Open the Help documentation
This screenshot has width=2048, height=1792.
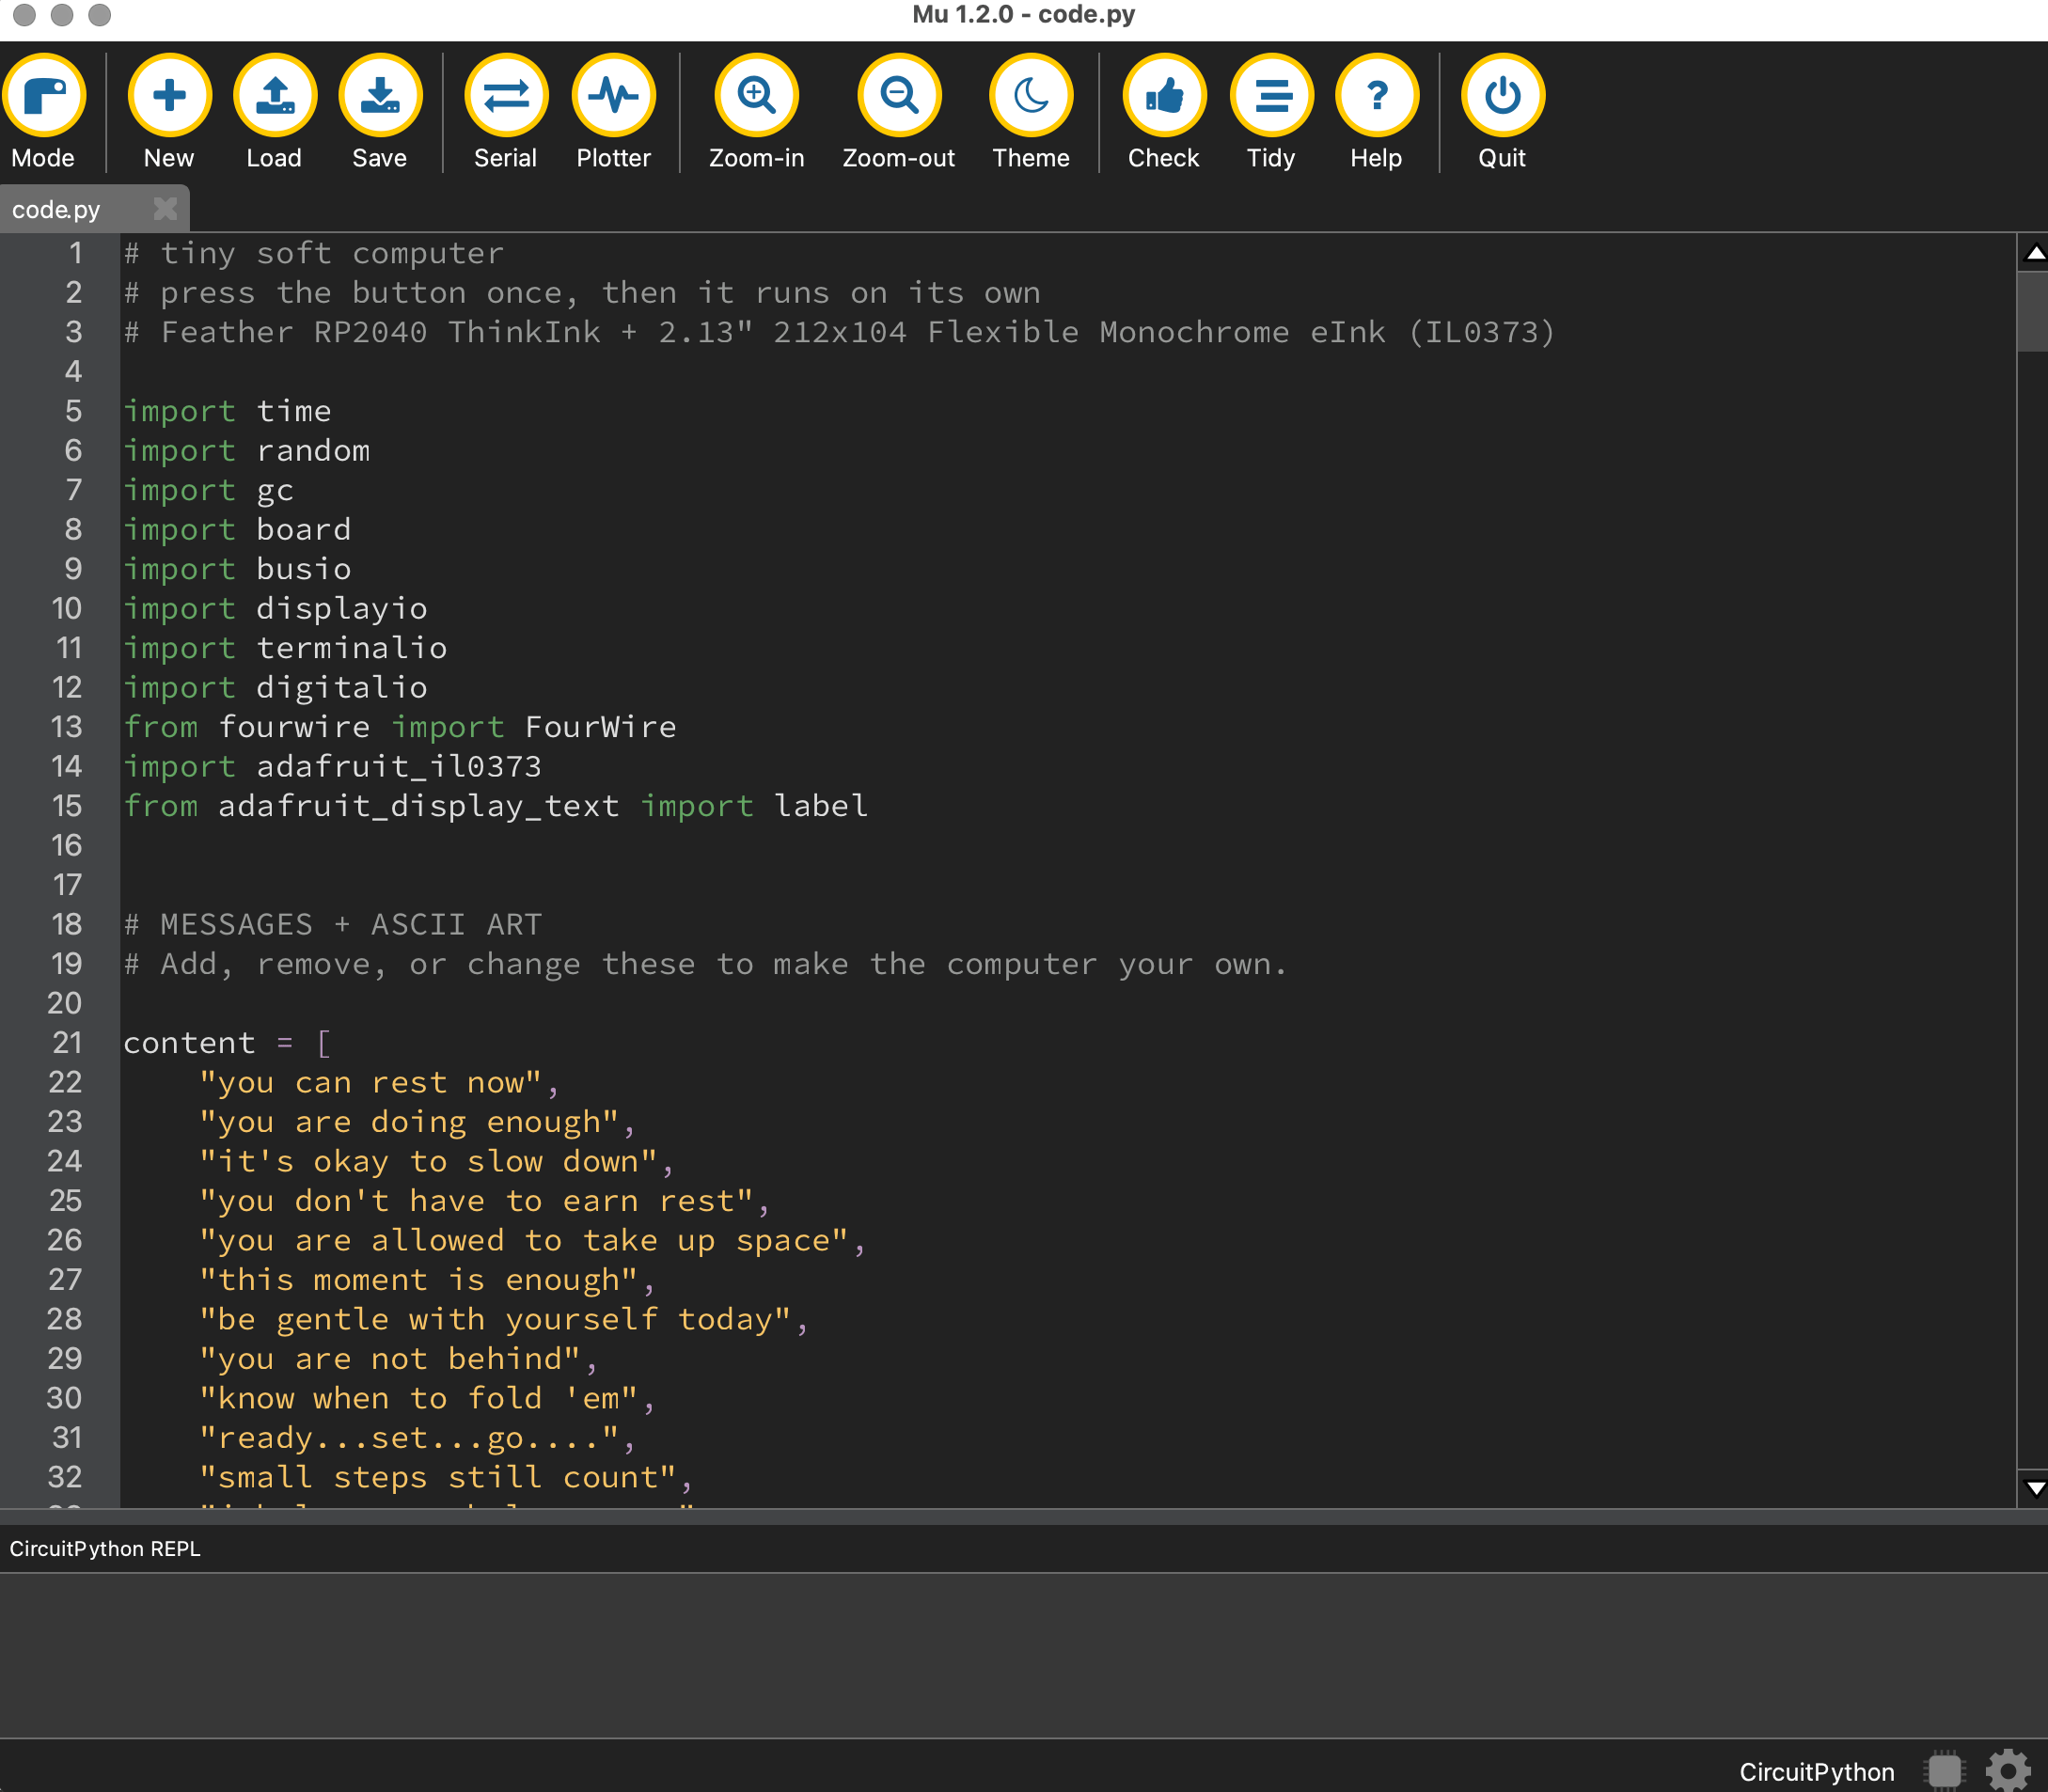[x=1377, y=97]
